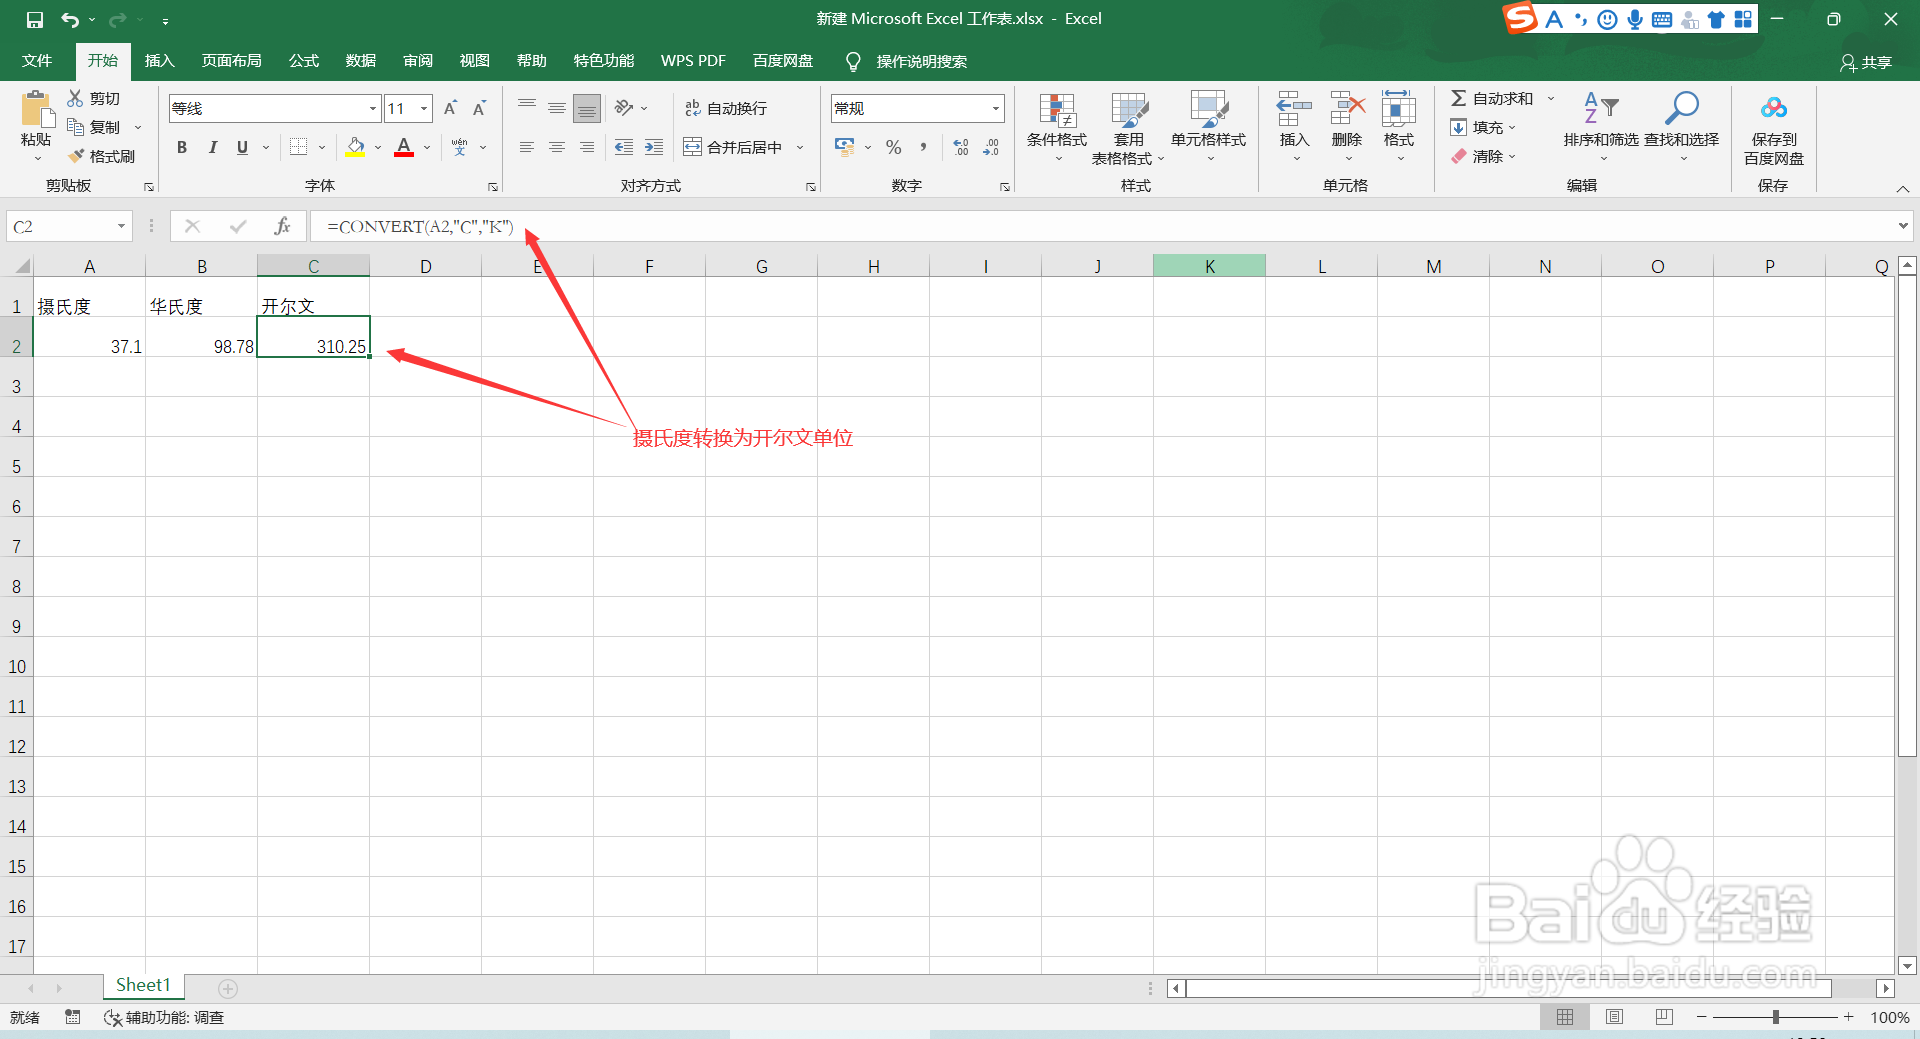Switch to WPS PDF tab
This screenshot has height=1039, width=1920.
click(x=693, y=61)
